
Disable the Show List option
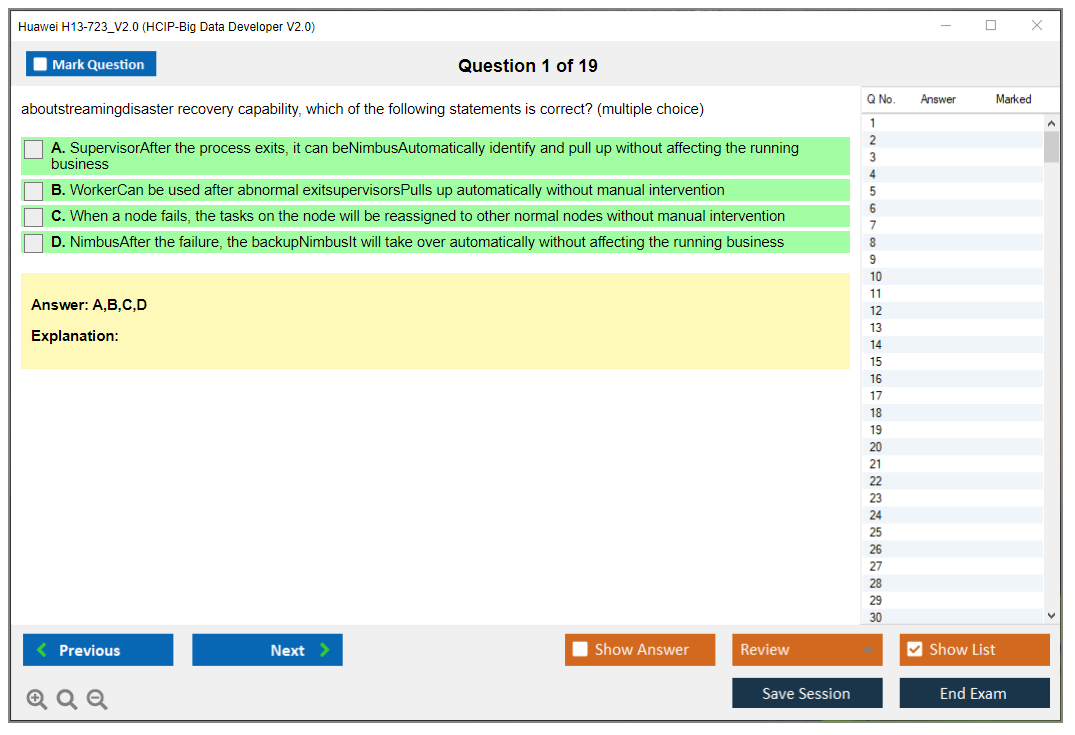[x=914, y=650]
